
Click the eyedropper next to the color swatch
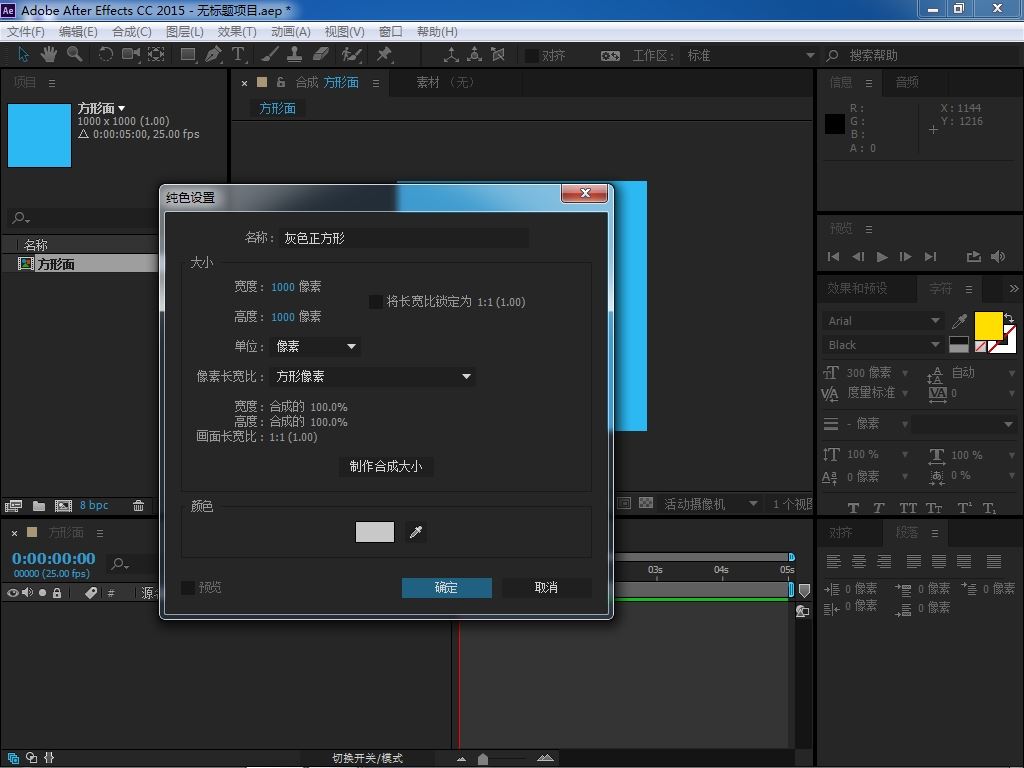pyautogui.click(x=416, y=533)
